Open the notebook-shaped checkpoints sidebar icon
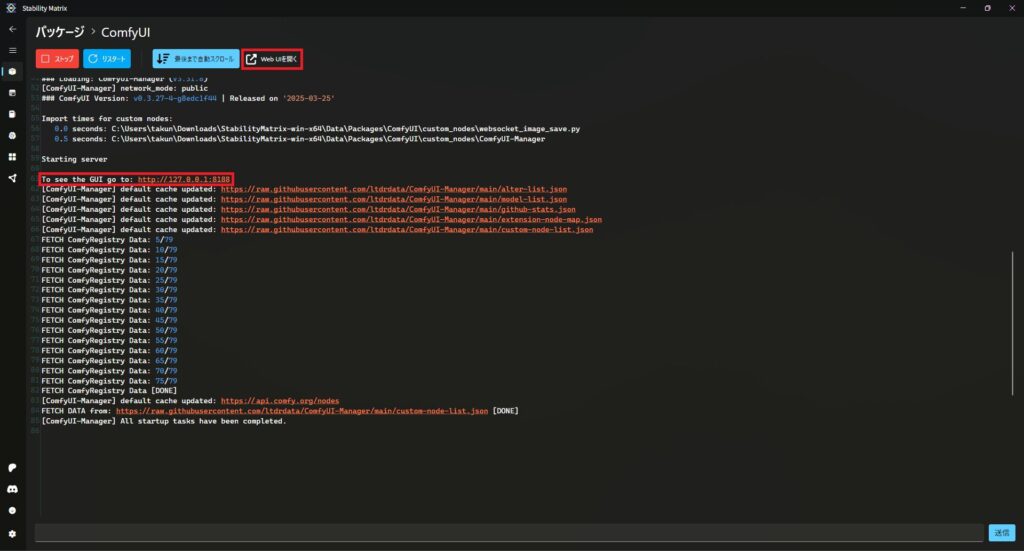 12,114
